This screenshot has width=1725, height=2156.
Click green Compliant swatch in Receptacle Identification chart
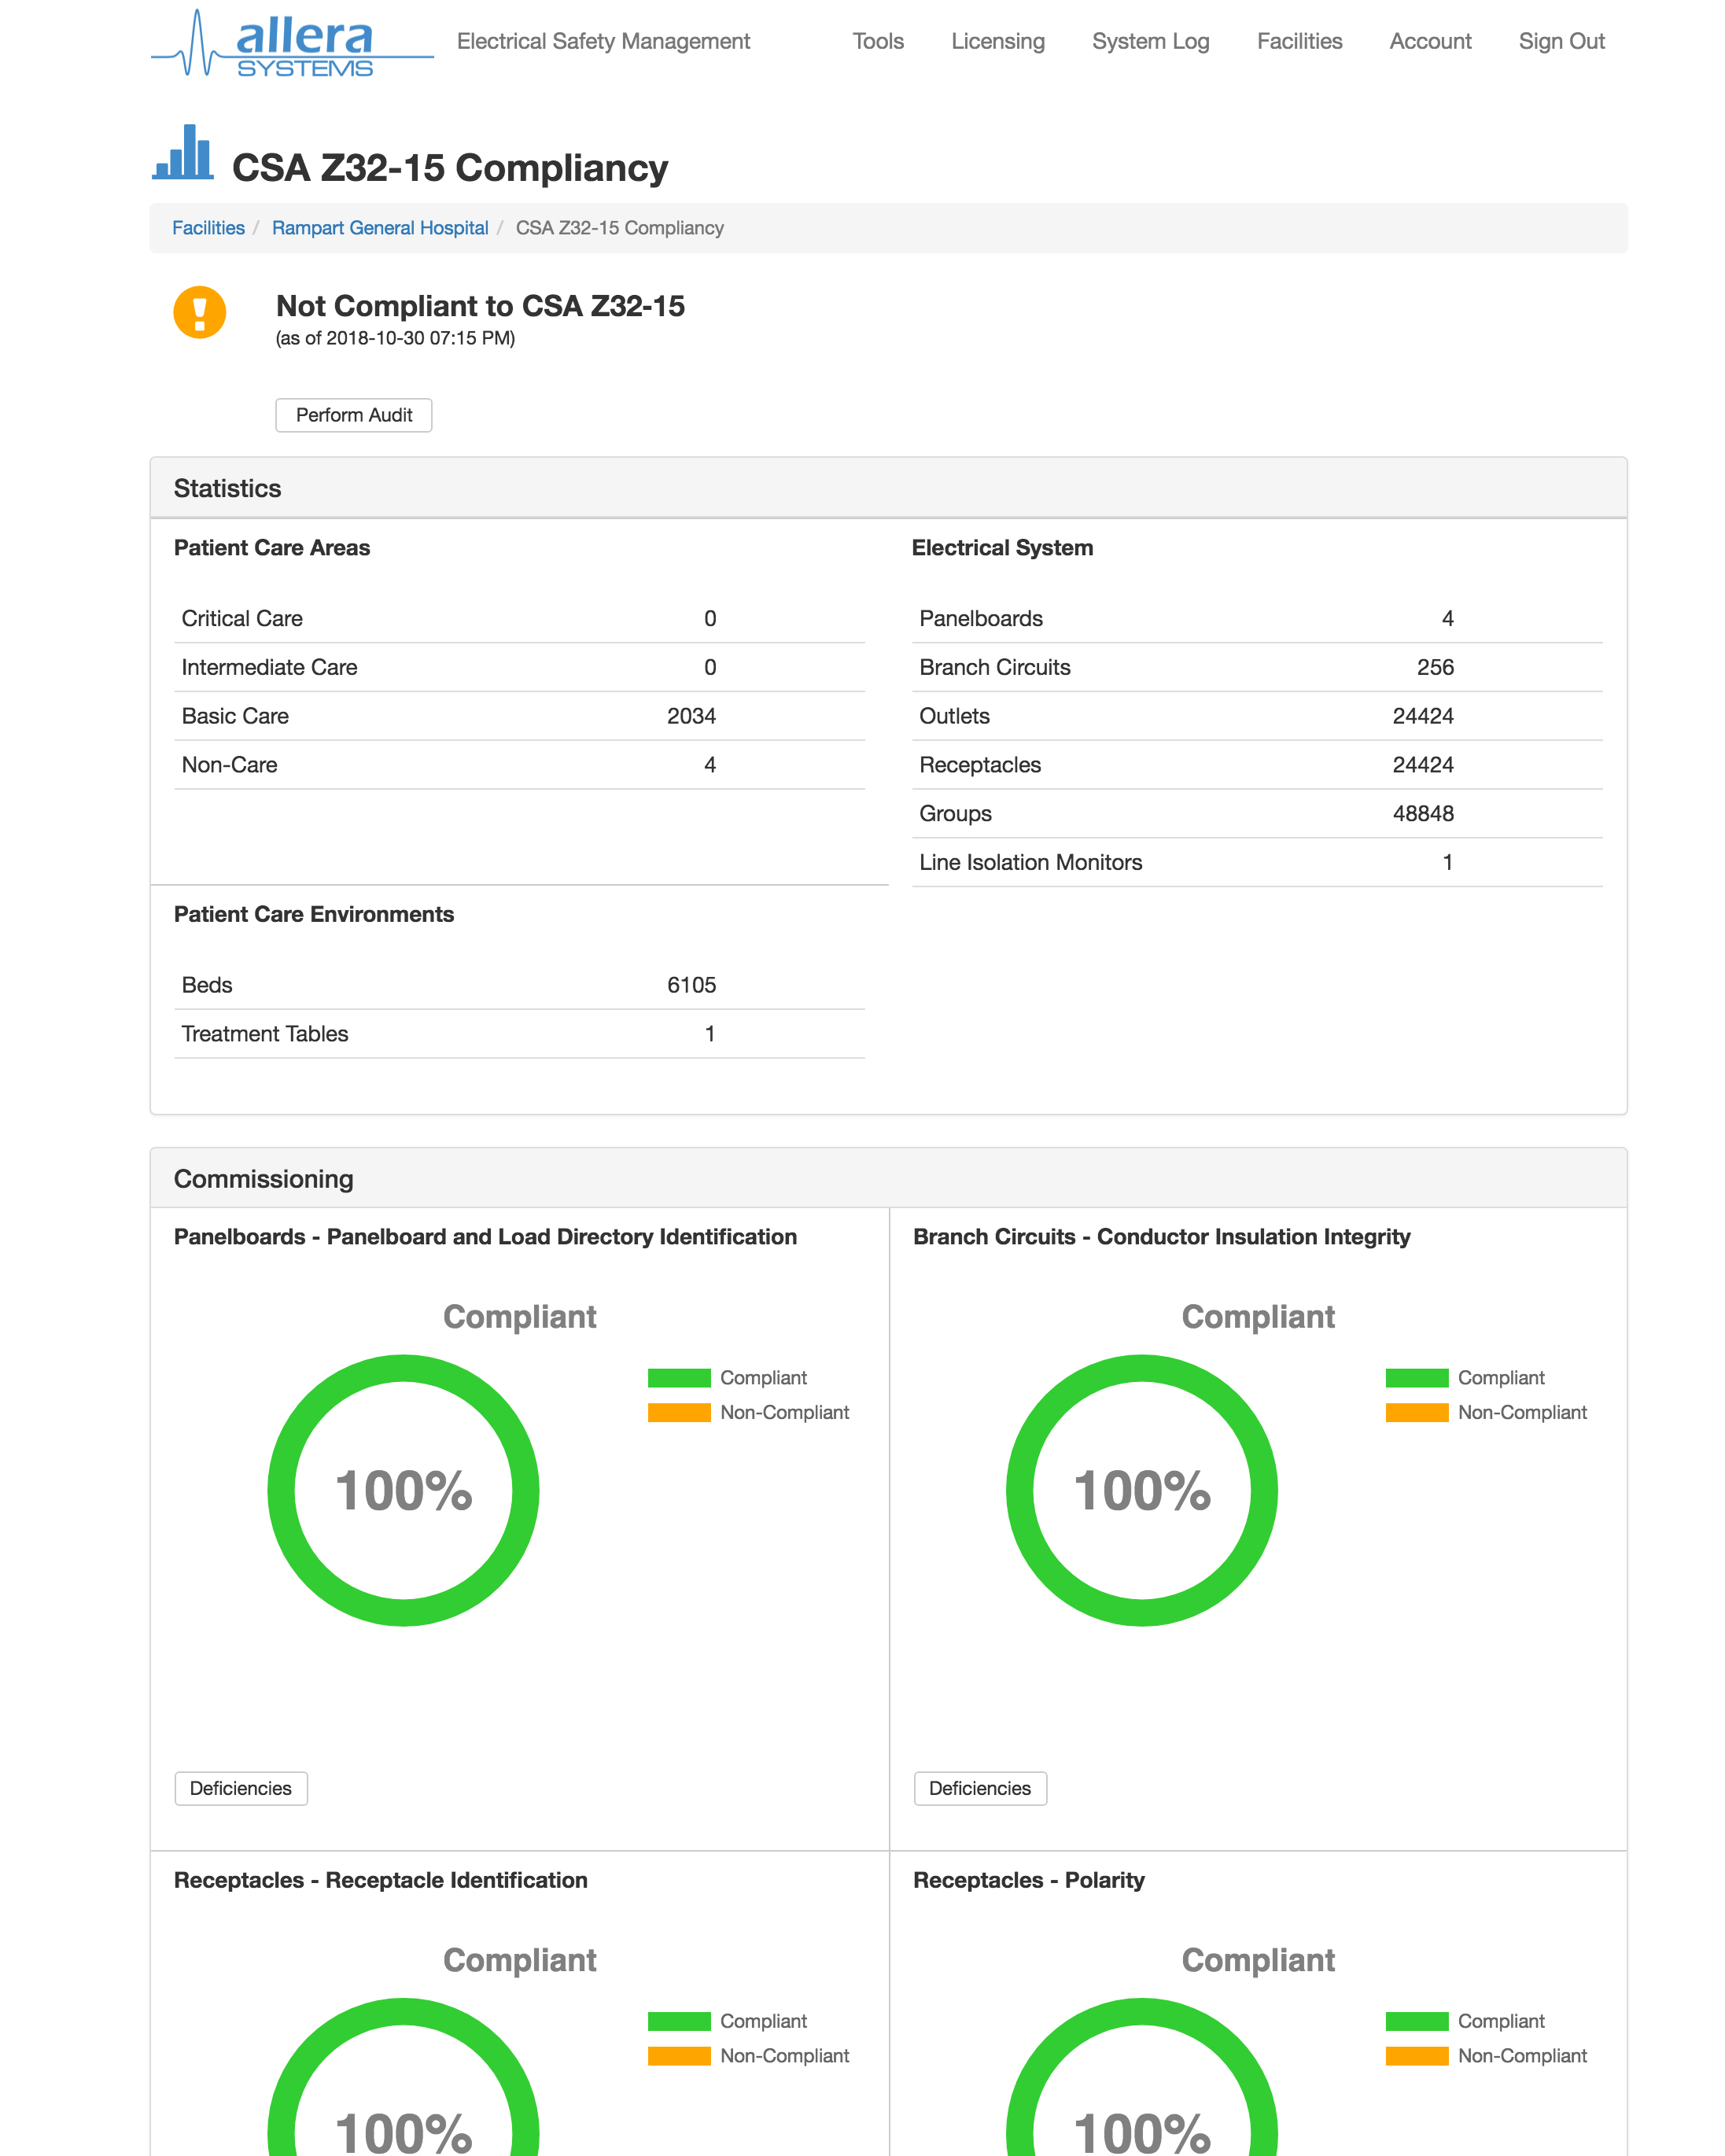679,2021
